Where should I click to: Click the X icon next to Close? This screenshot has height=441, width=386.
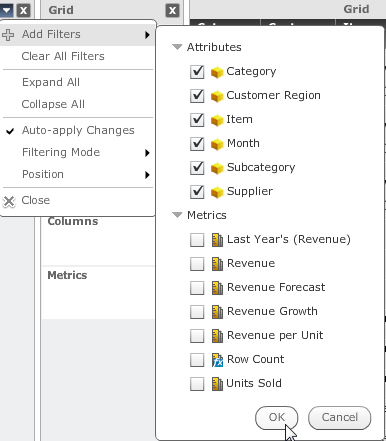[x=9, y=201]
